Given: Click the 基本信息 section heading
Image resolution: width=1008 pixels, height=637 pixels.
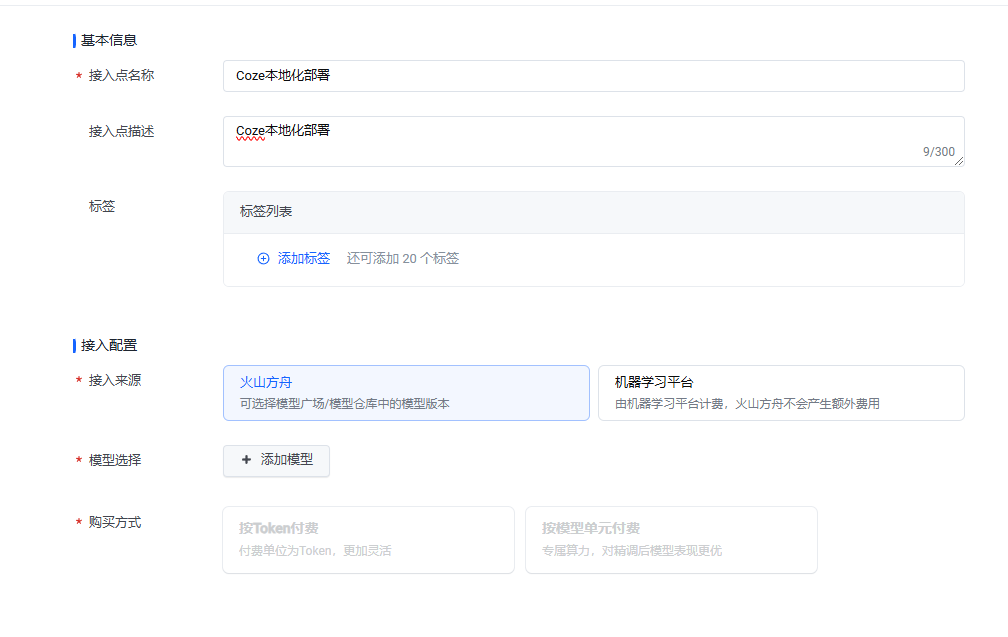Looking at the screenshot, I should pyautogui.click(x=109, y=40).
